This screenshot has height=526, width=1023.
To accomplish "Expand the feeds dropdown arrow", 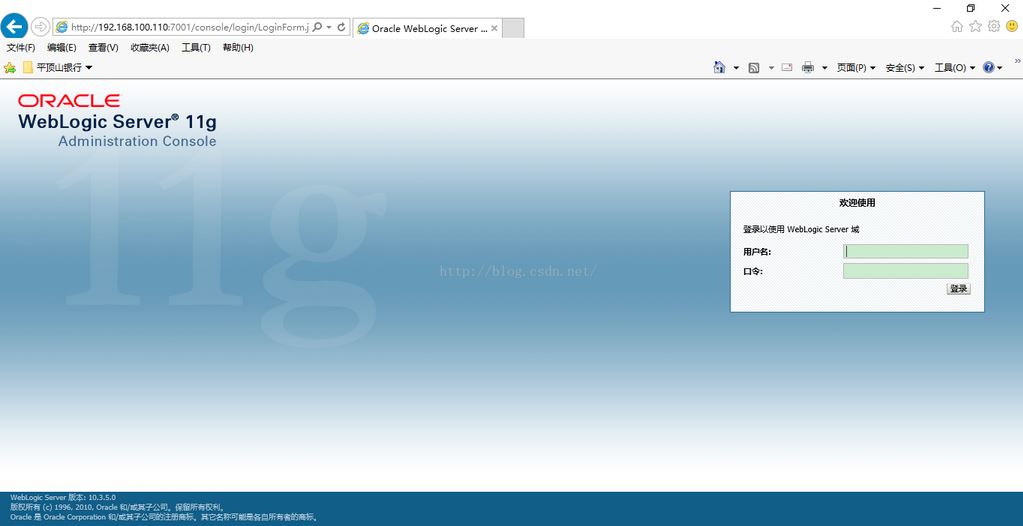I will (771, 68).
